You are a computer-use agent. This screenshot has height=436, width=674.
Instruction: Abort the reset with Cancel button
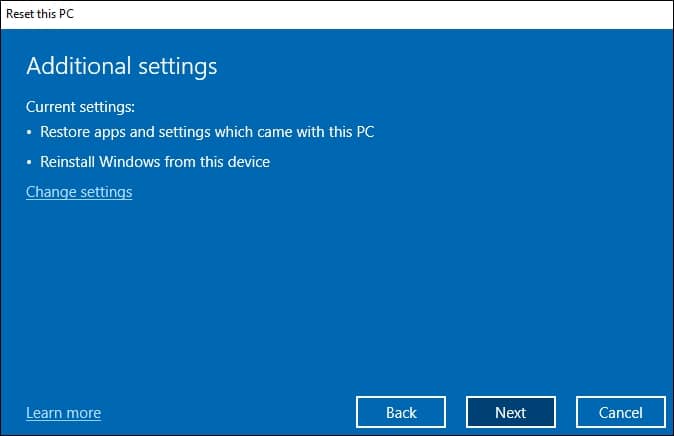(x=621, y=412)
